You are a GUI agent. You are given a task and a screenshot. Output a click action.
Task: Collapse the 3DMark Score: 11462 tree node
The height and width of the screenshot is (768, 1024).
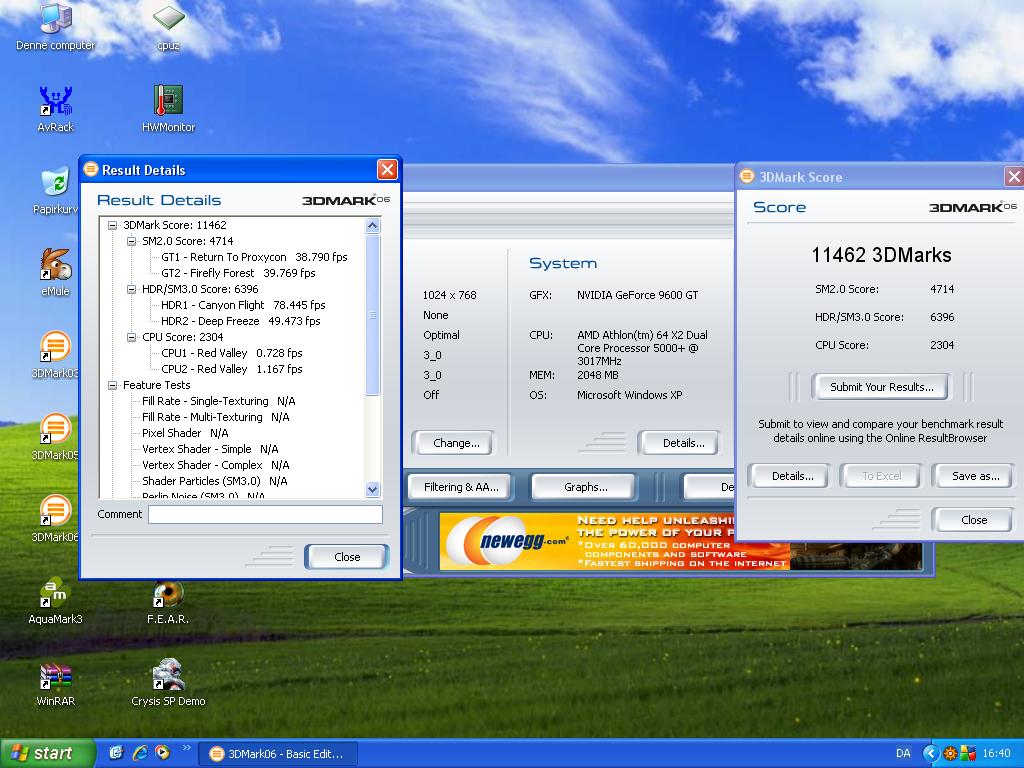112,225
